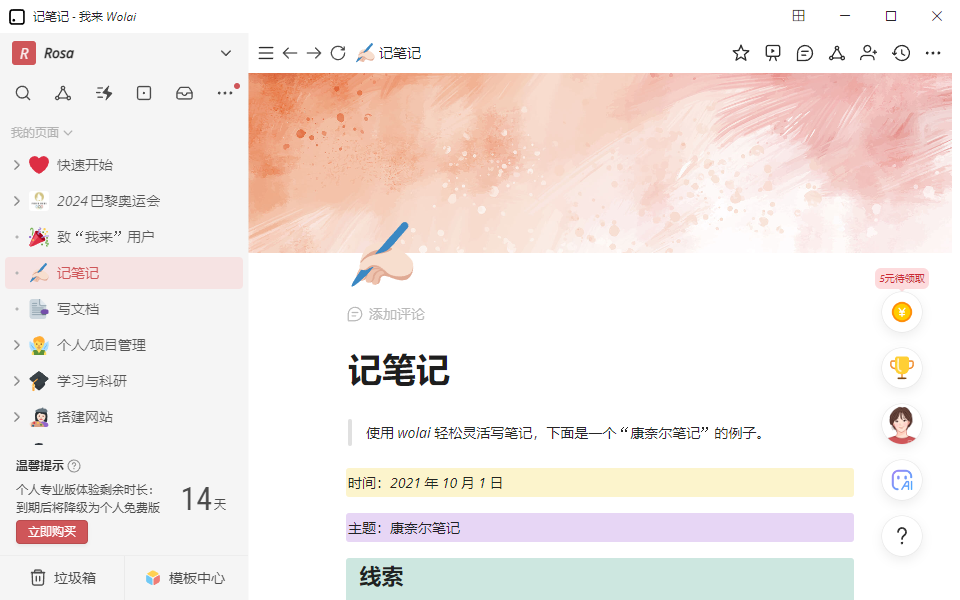Image resolution: width=960 pixels, height=600 pixels.
Task: Click the watercolor page cover image
Action: click(600, 163)
